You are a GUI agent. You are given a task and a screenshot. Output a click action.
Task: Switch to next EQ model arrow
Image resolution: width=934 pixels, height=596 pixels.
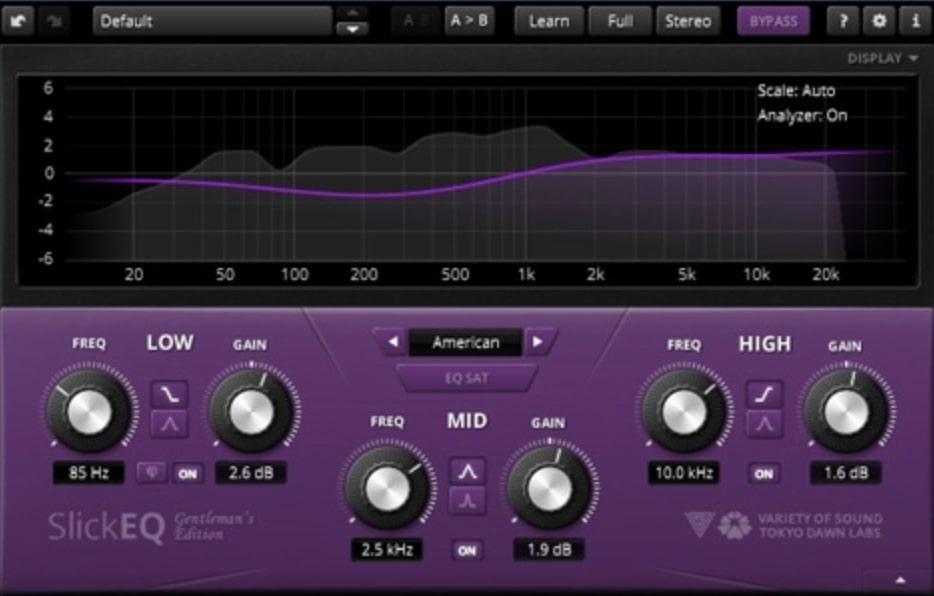(538, 342)
